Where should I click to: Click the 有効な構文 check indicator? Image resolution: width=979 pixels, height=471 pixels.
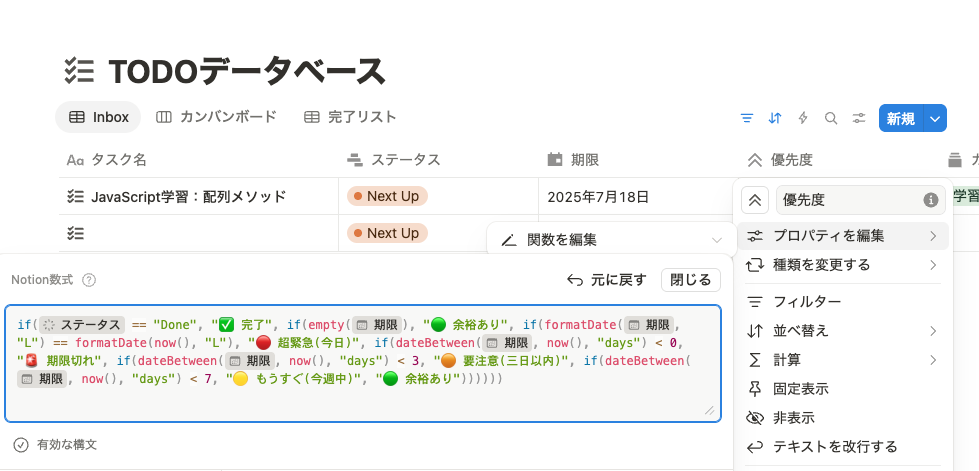pyautogui.click(x=56, y=445)
